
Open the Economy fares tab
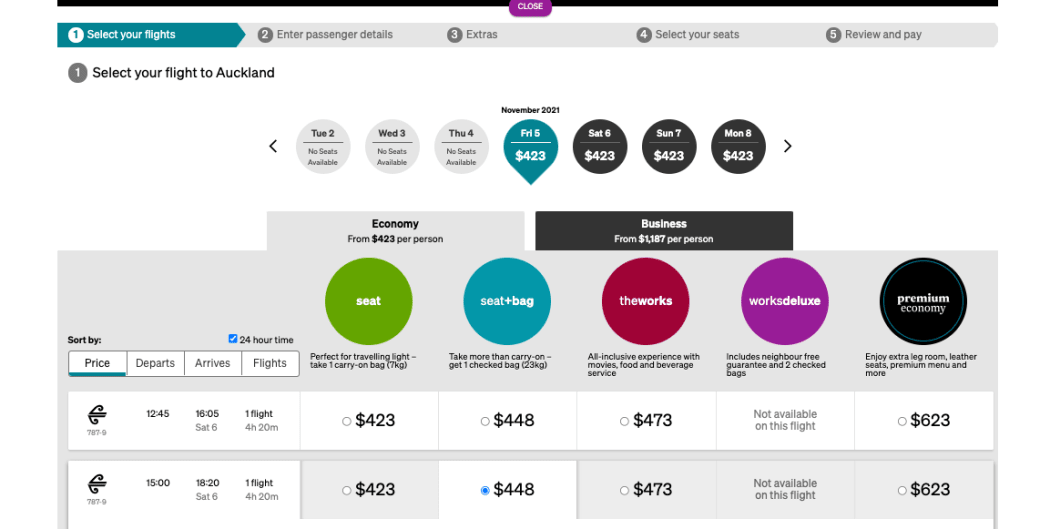395,231
